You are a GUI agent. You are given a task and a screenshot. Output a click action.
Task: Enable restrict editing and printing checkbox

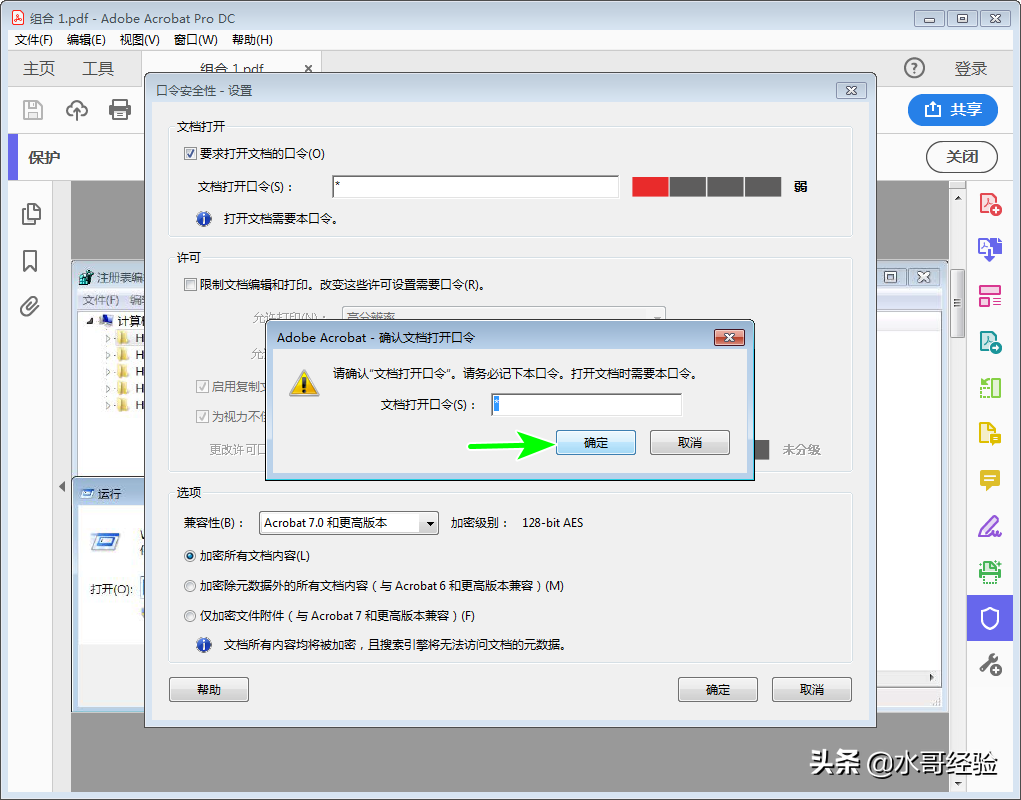click(x=190, y=284)
